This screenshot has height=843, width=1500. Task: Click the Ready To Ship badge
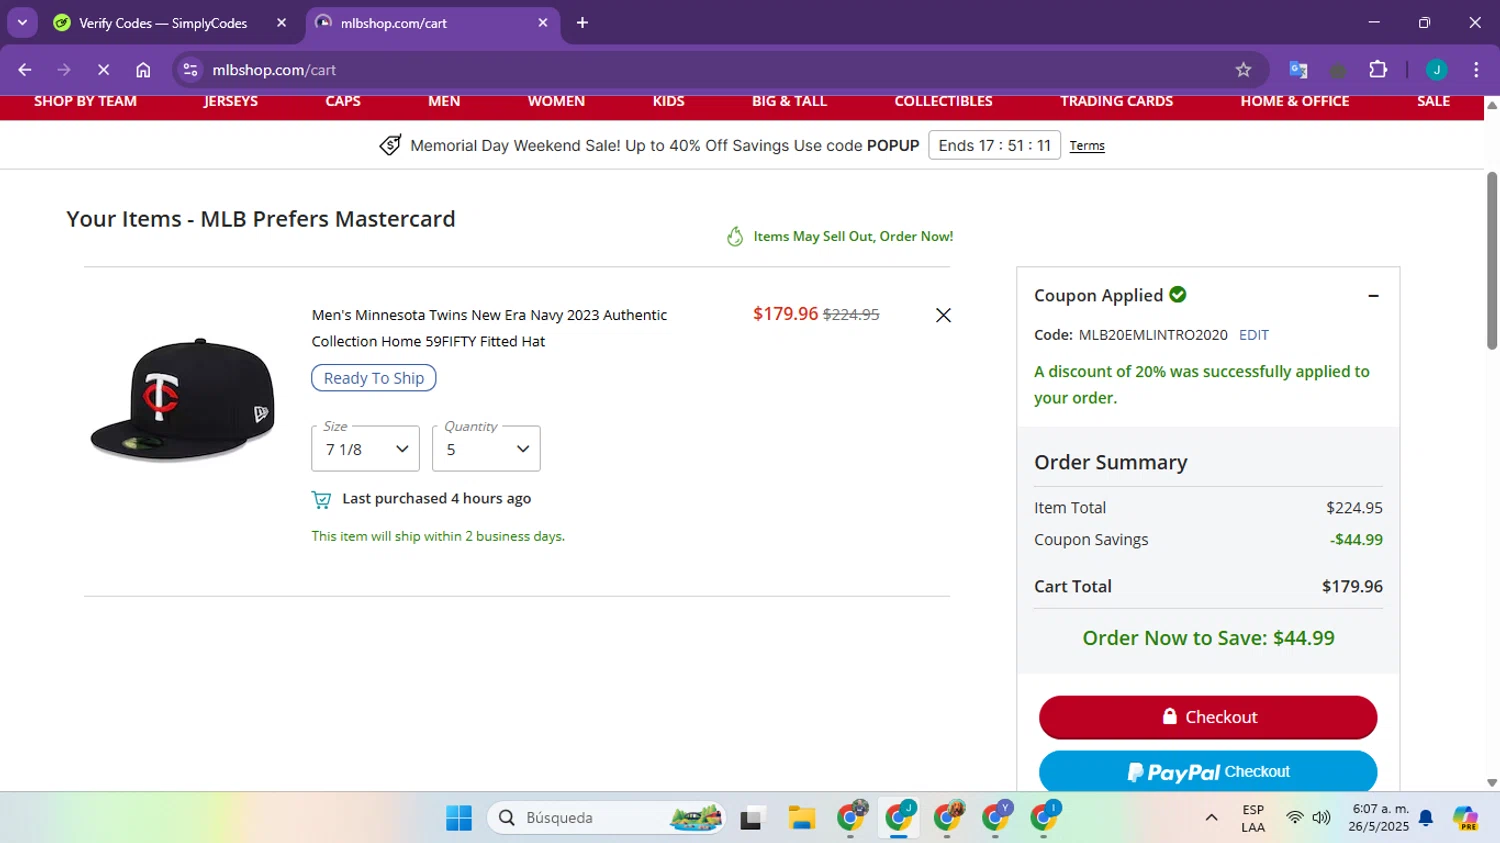pyautogui.click(x=373, y=378)
